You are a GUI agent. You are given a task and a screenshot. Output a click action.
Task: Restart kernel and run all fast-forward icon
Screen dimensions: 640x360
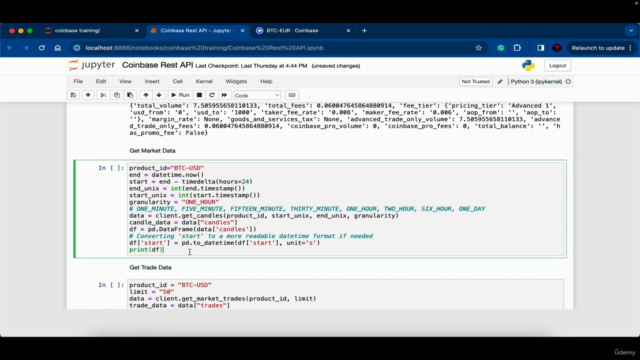(224, 95)
